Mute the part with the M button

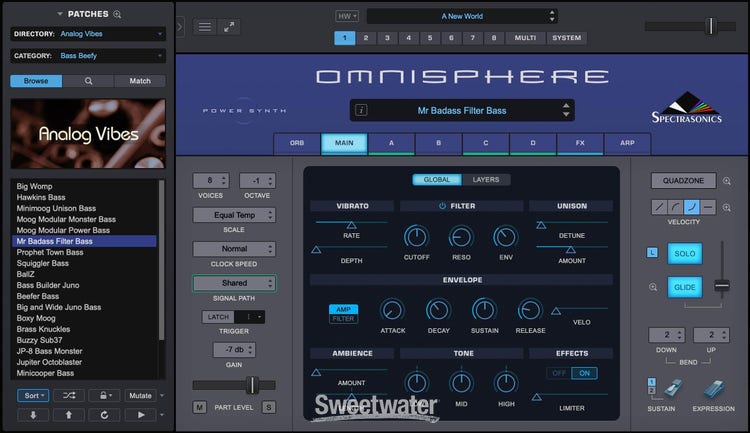click(x=200, y=407)
